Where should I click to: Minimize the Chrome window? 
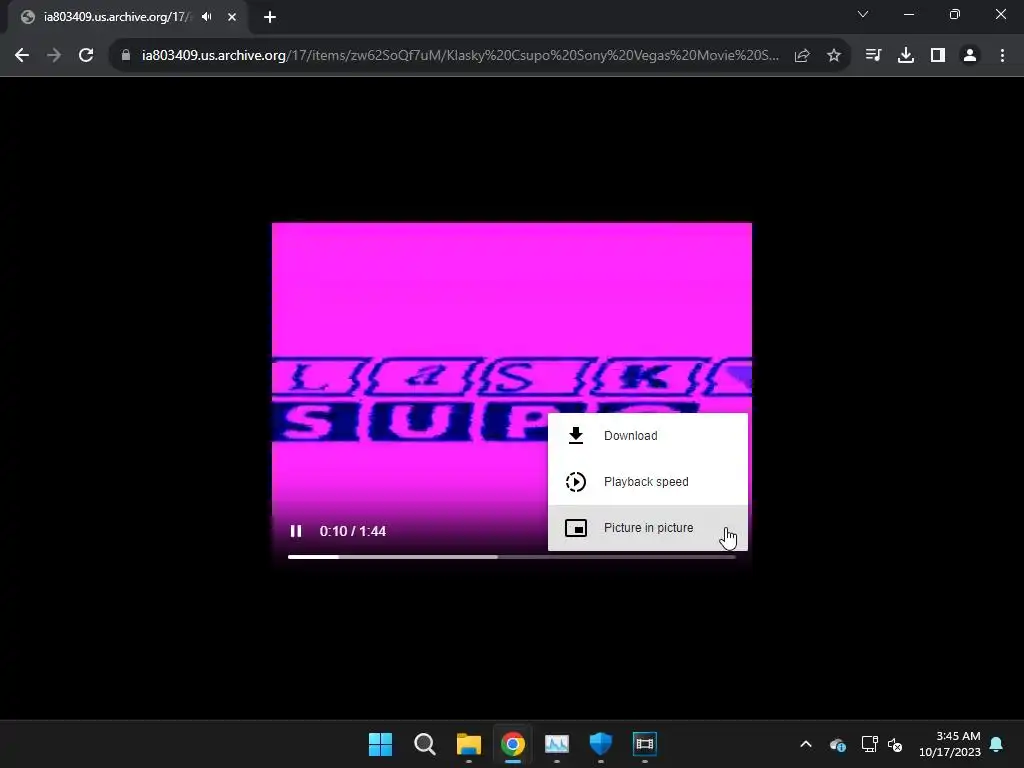[x=908, y=14]
